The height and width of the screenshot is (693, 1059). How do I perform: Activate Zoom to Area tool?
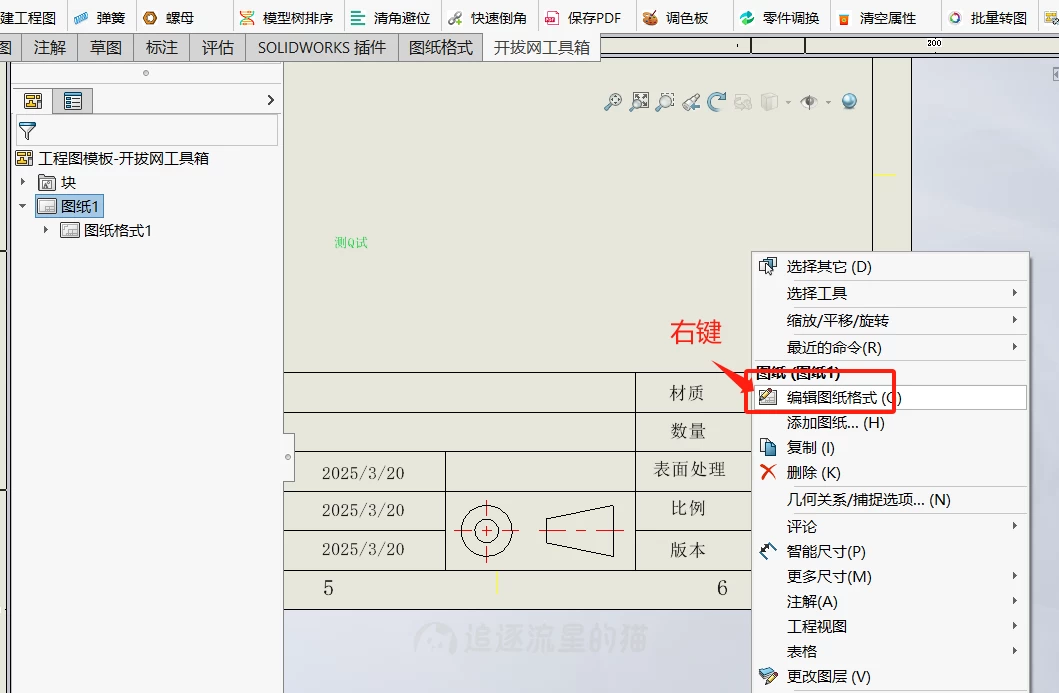663,102
